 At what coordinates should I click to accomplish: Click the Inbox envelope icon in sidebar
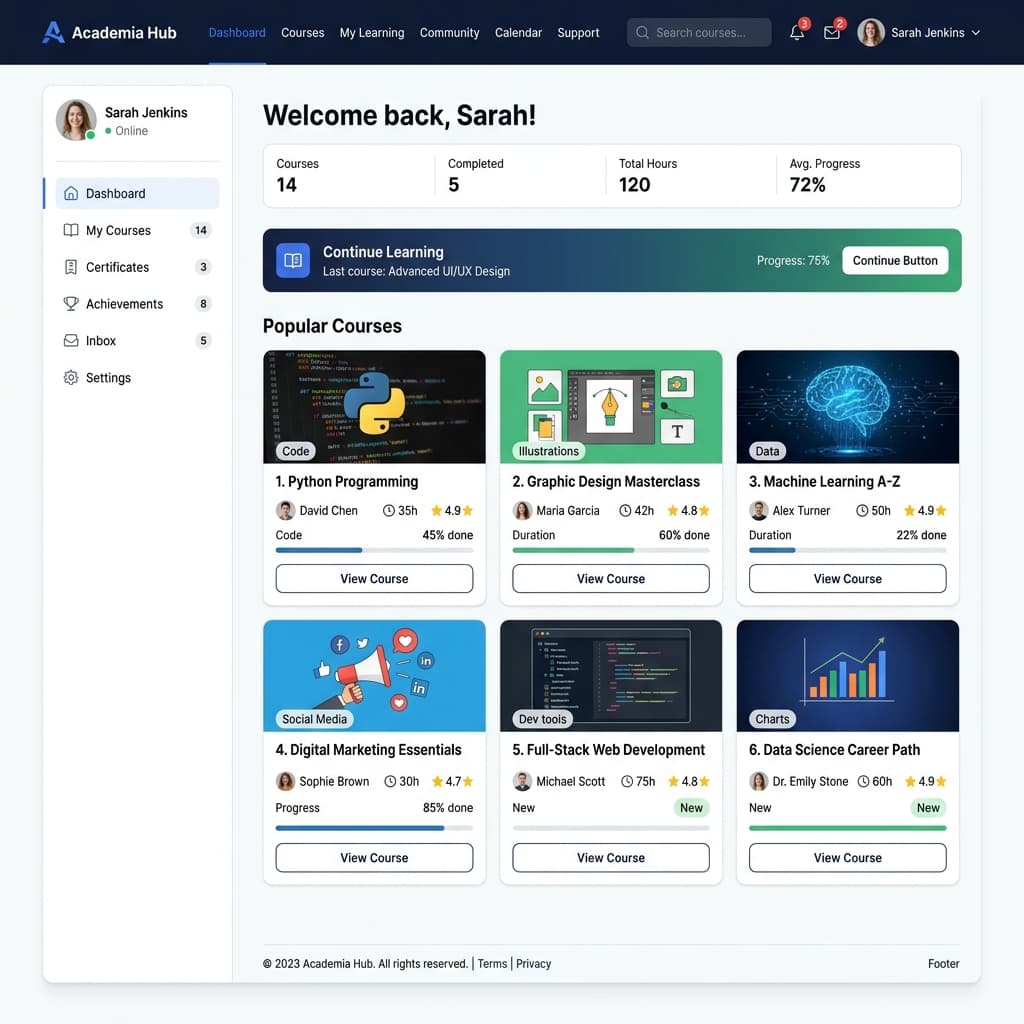(71, 340)
